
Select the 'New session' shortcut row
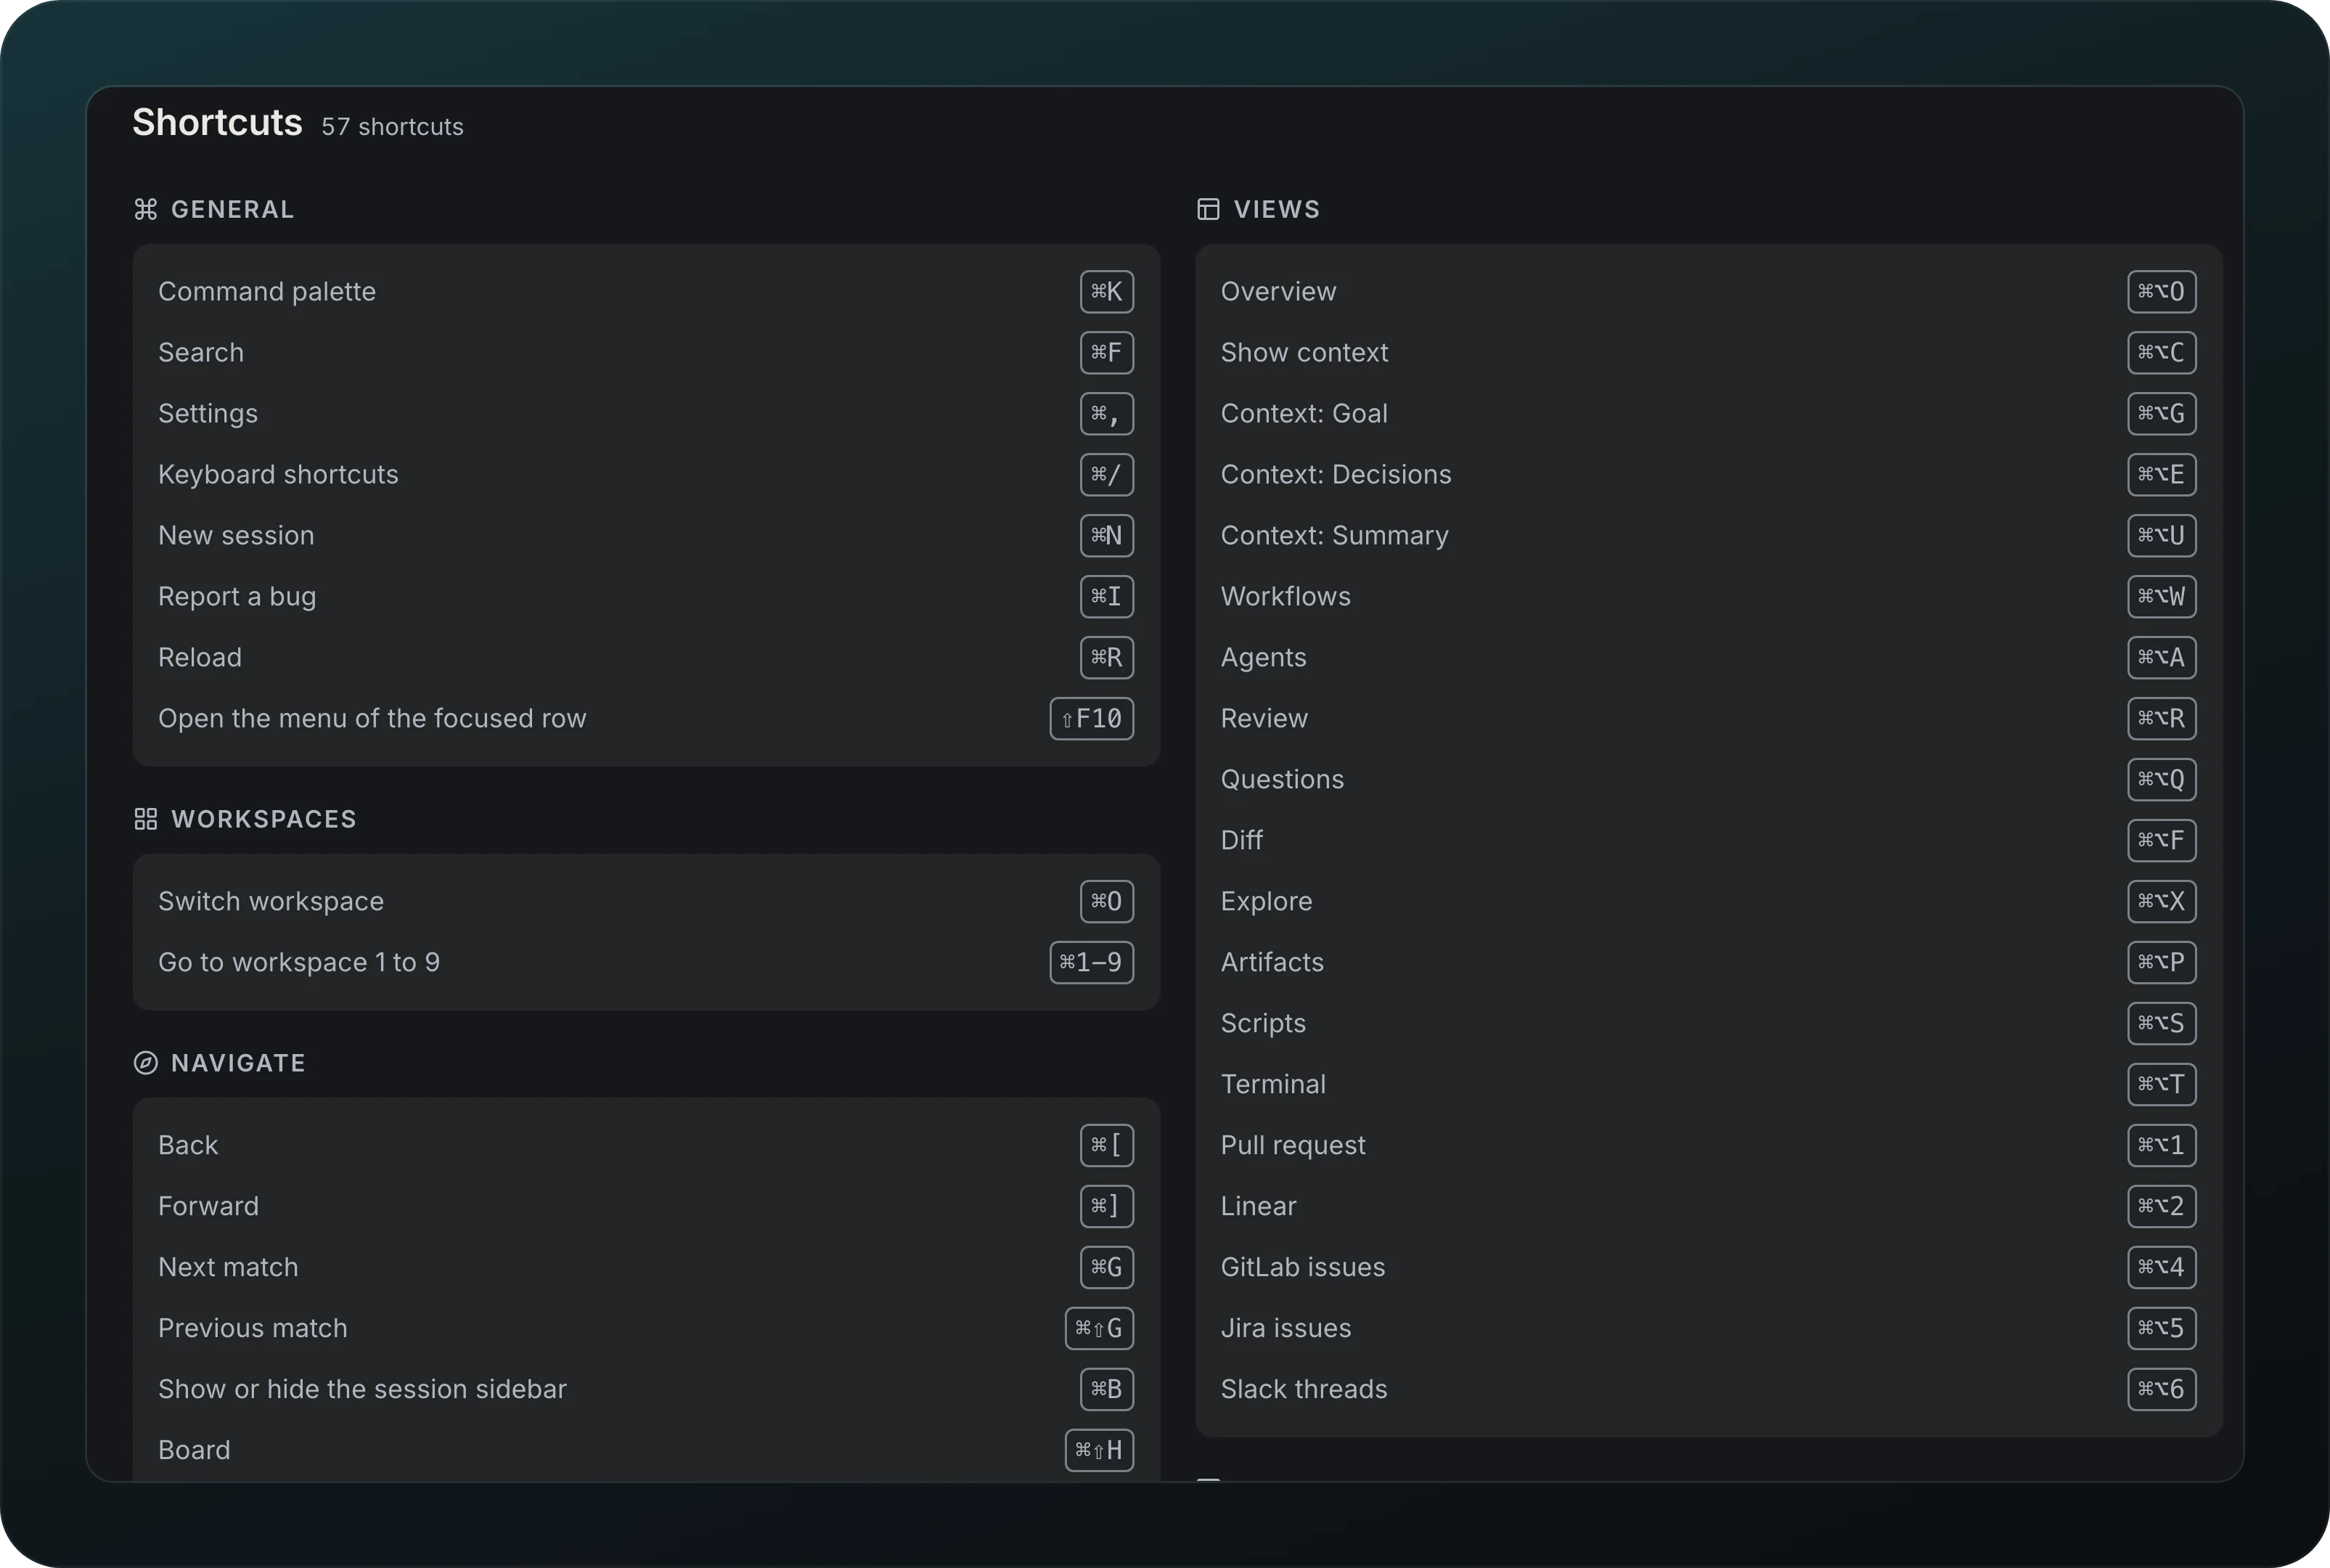coord(646,535)
